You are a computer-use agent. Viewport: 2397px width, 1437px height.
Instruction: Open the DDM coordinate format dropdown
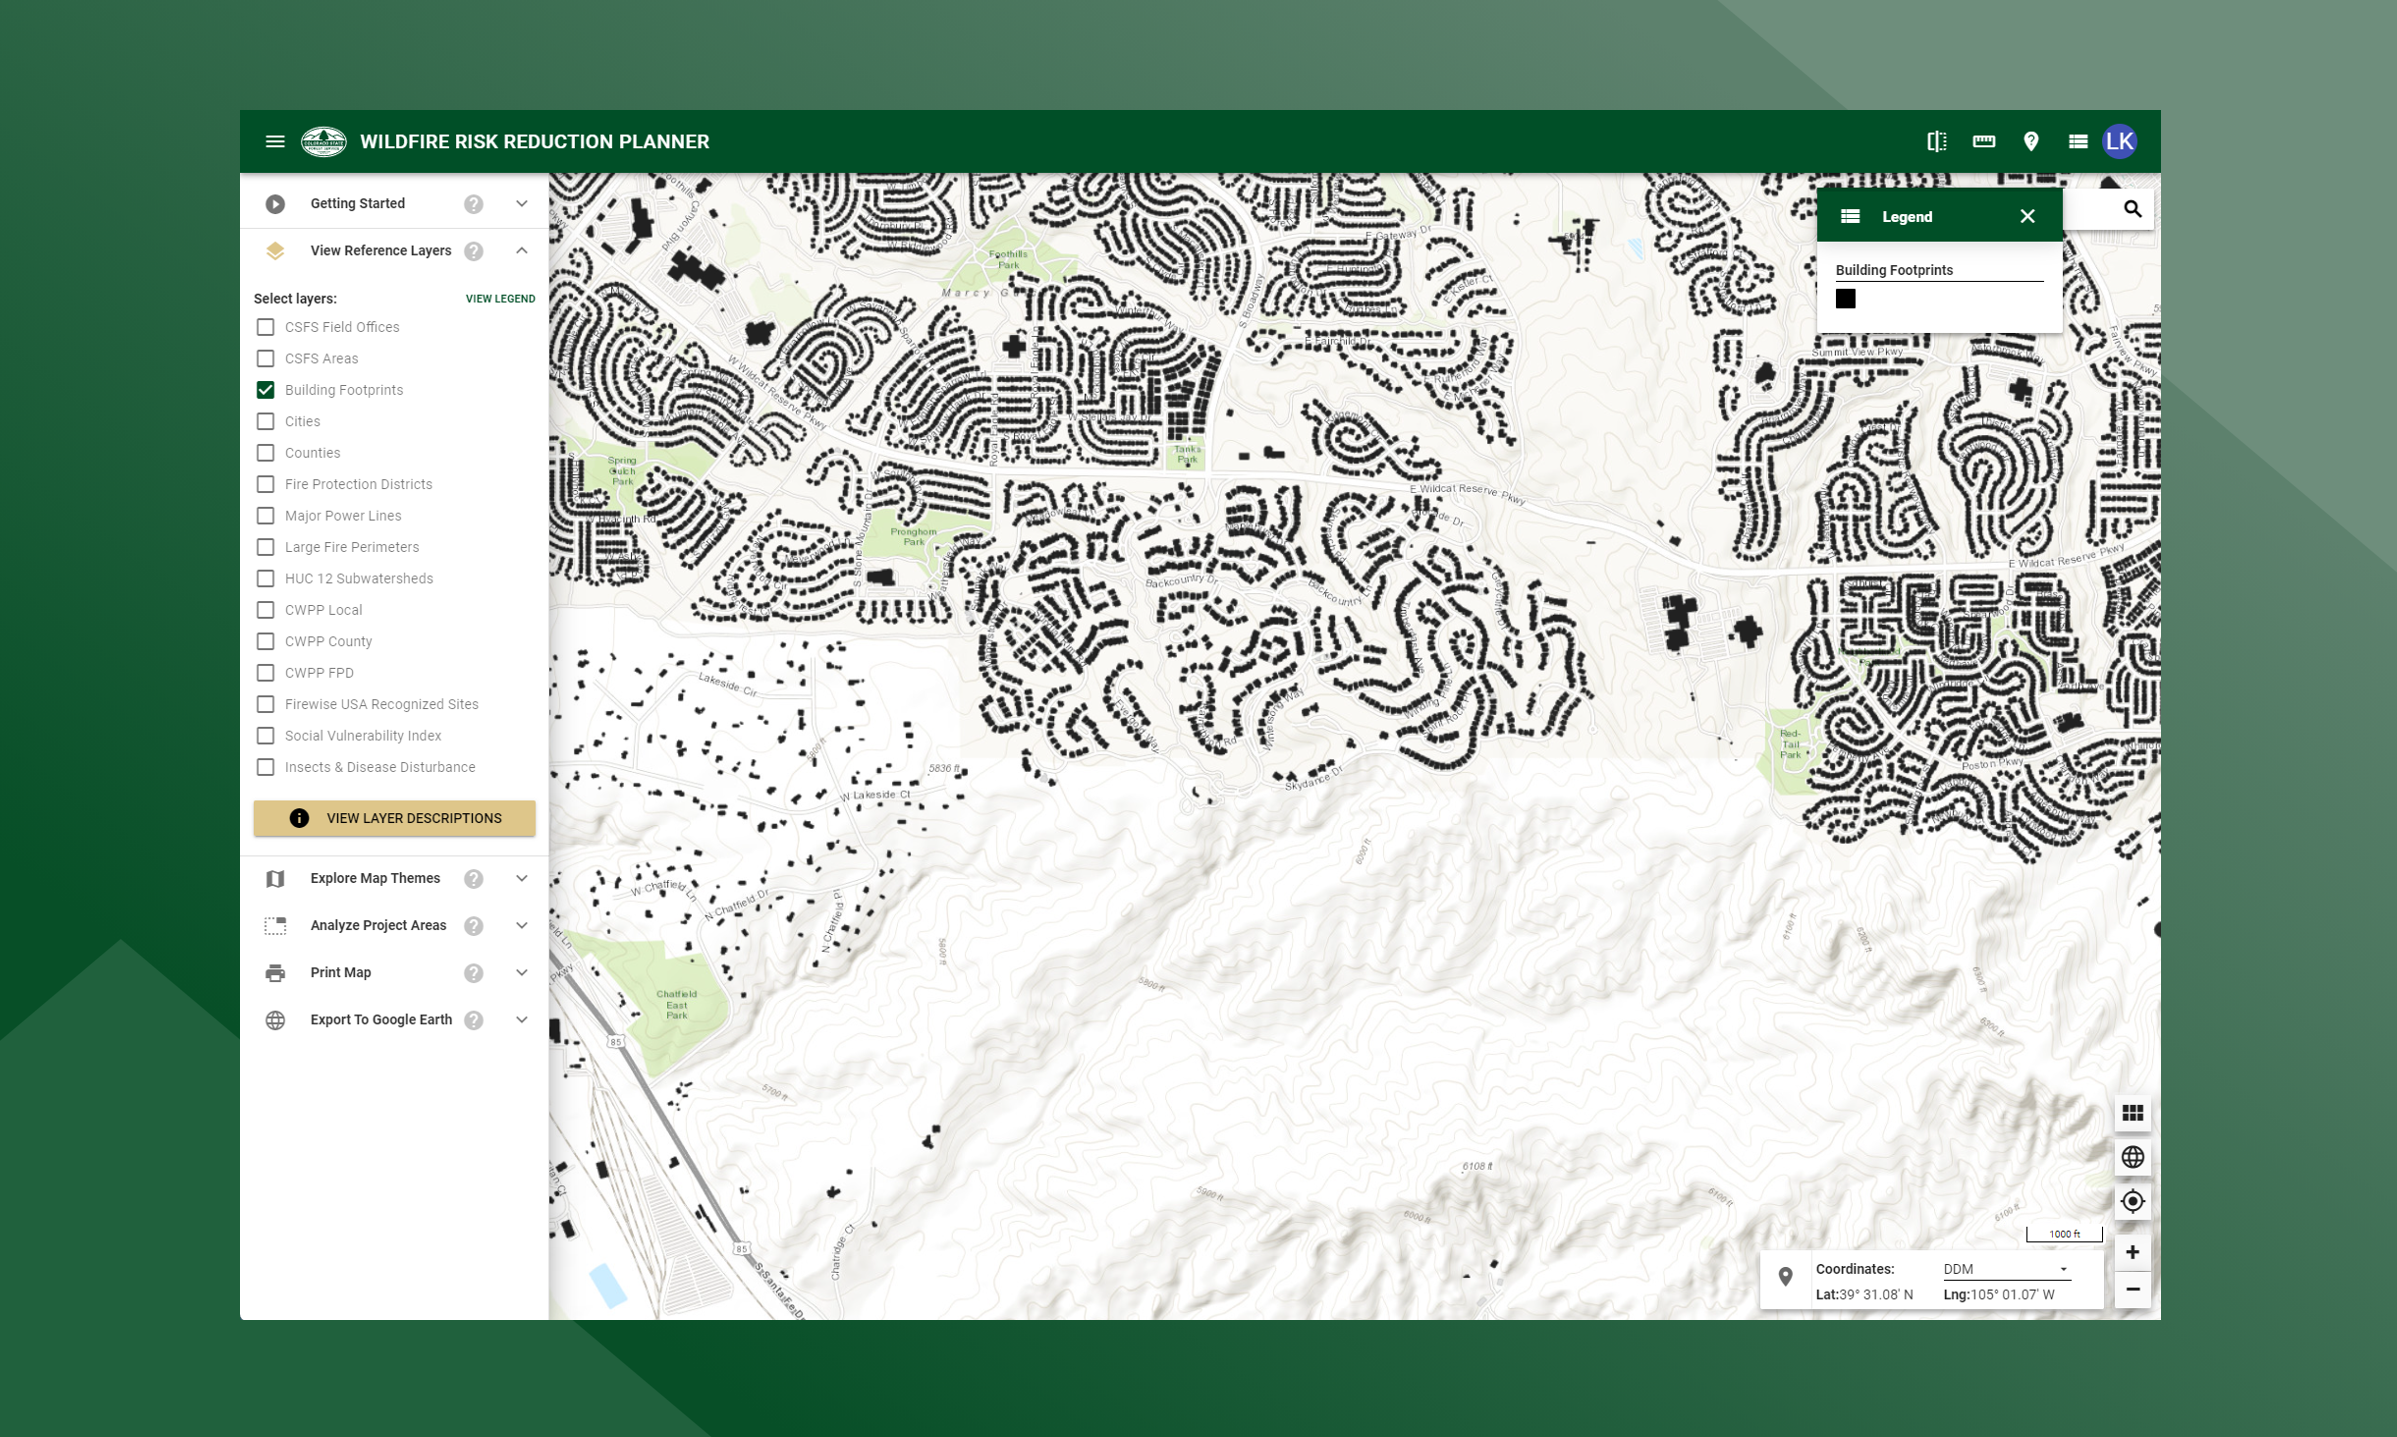(2006, 1269)
